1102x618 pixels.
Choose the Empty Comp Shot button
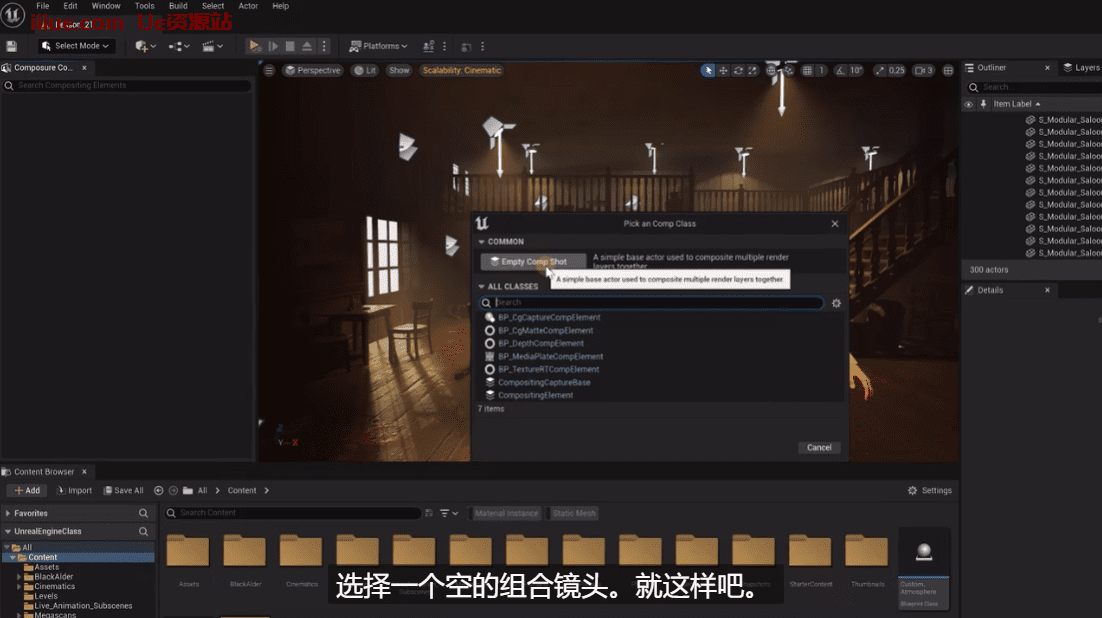click(x=532, y=262)
